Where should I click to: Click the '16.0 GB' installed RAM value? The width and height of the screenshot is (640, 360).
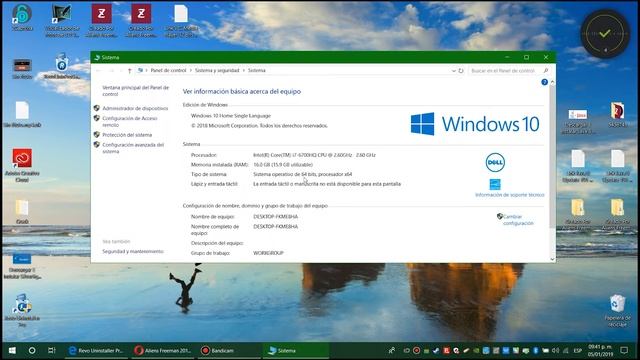click(x=283, y=164)
